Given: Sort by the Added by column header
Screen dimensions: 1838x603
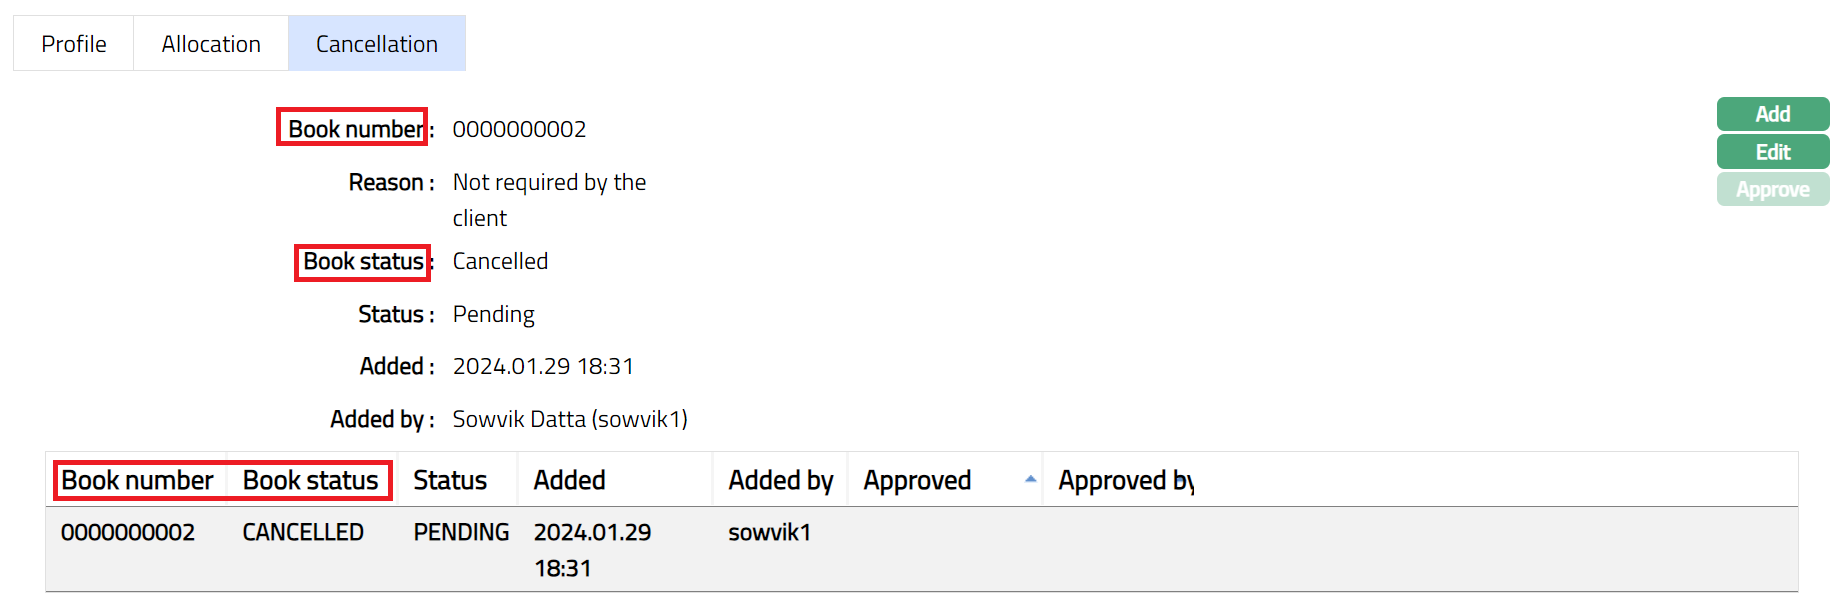Looking at the screenshot, I should 780,481.
